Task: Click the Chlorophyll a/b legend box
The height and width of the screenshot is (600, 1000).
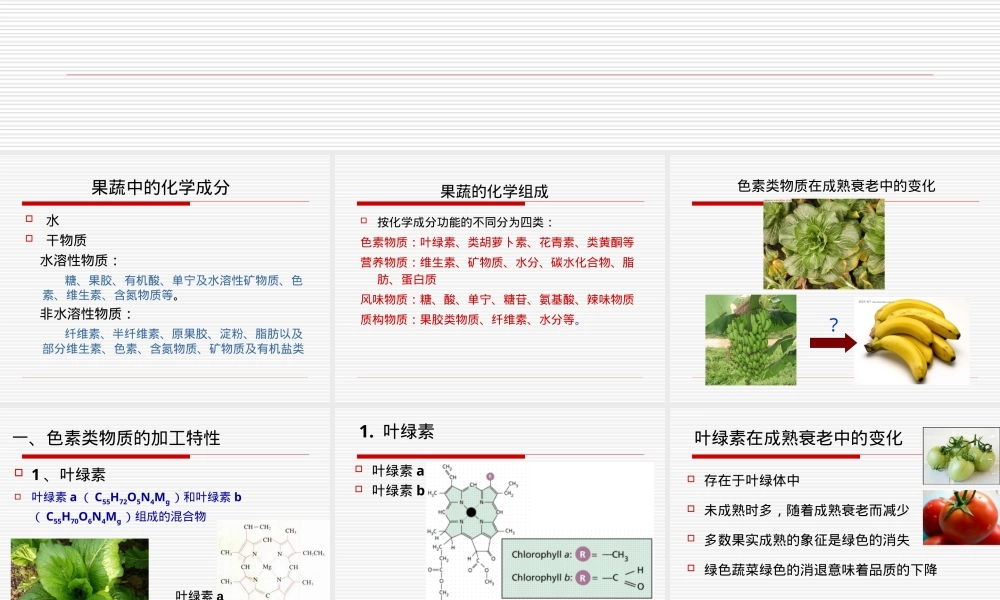Action: (x=577, y=567)
